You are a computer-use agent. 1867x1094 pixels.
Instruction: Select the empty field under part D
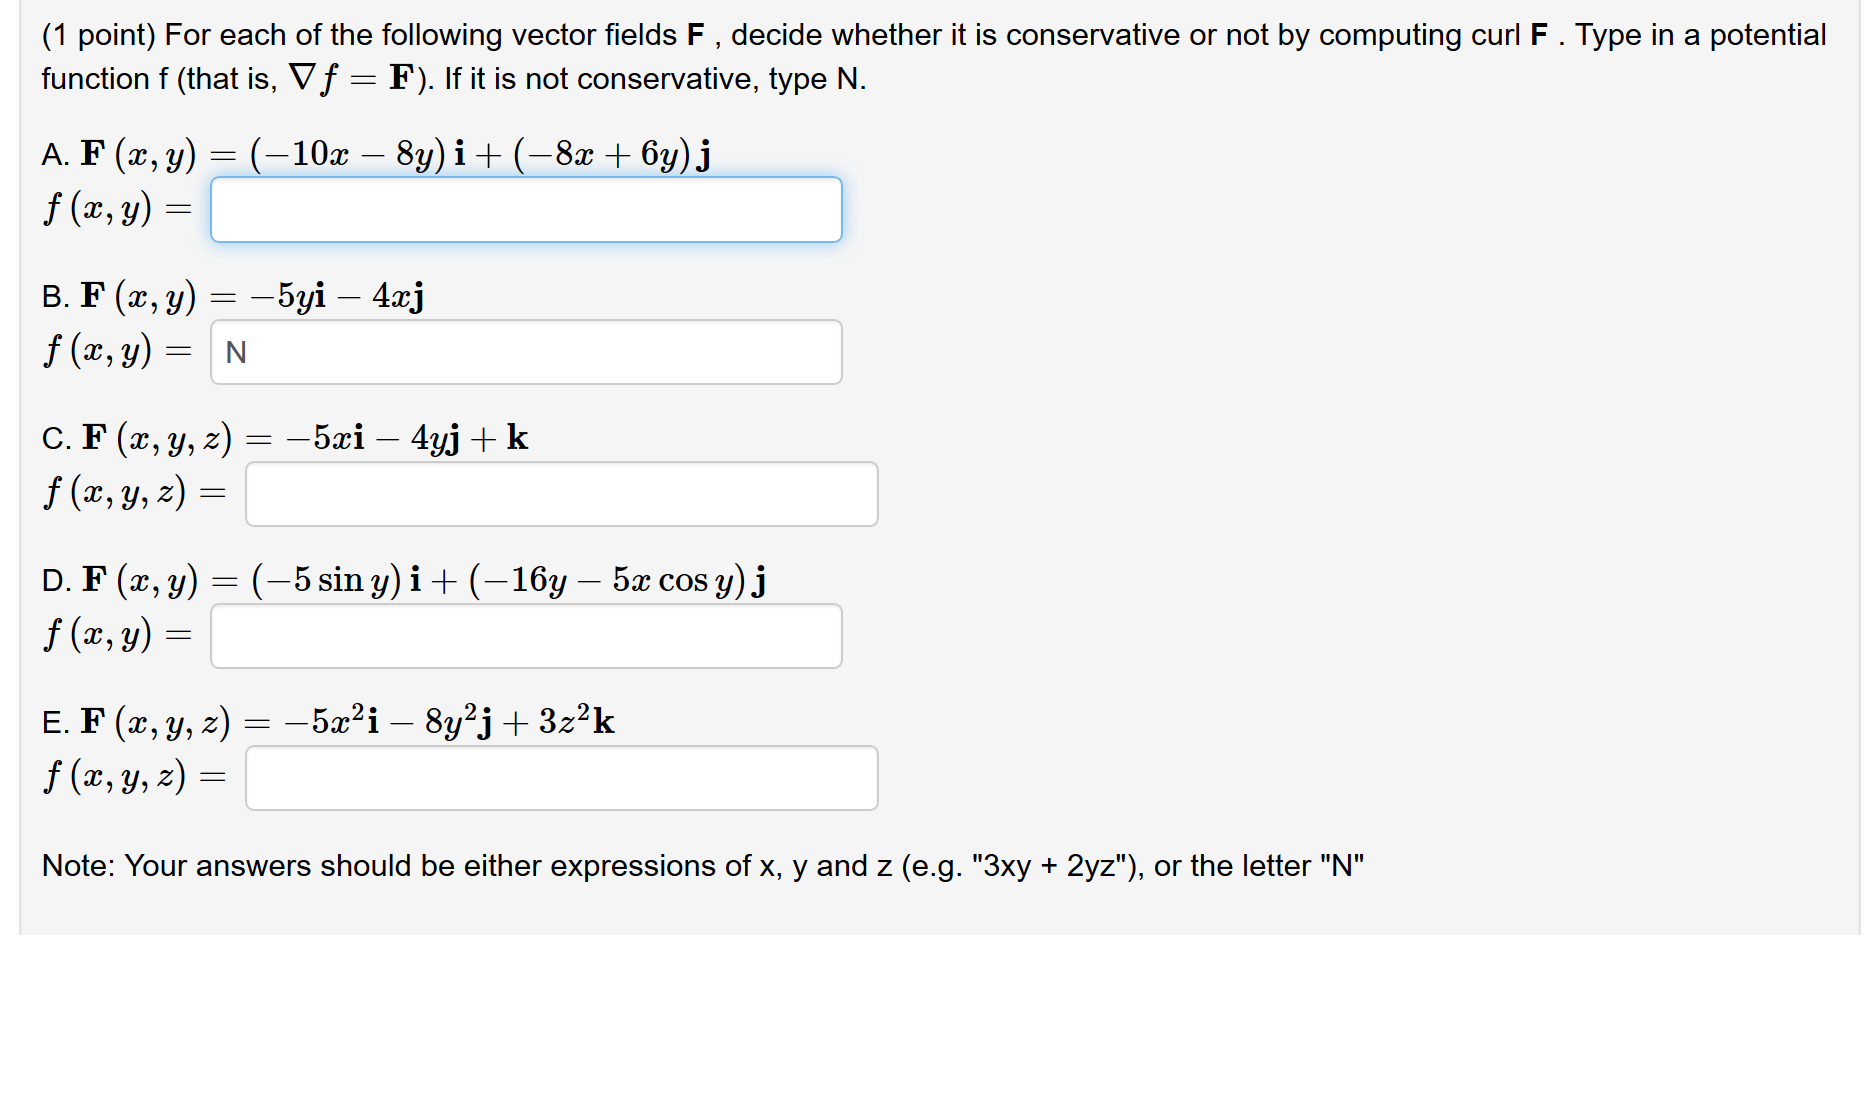[x=525, y=636]
